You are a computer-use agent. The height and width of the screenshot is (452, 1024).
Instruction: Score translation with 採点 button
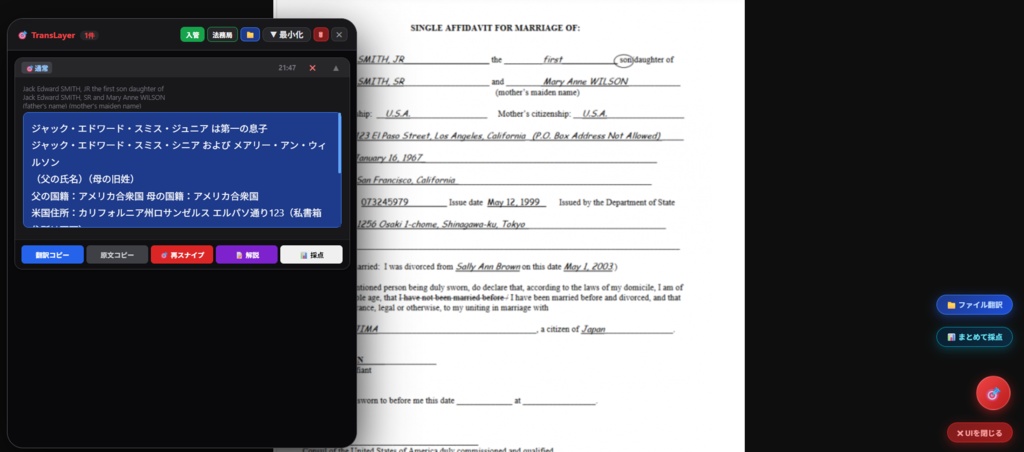click(312, 255)
